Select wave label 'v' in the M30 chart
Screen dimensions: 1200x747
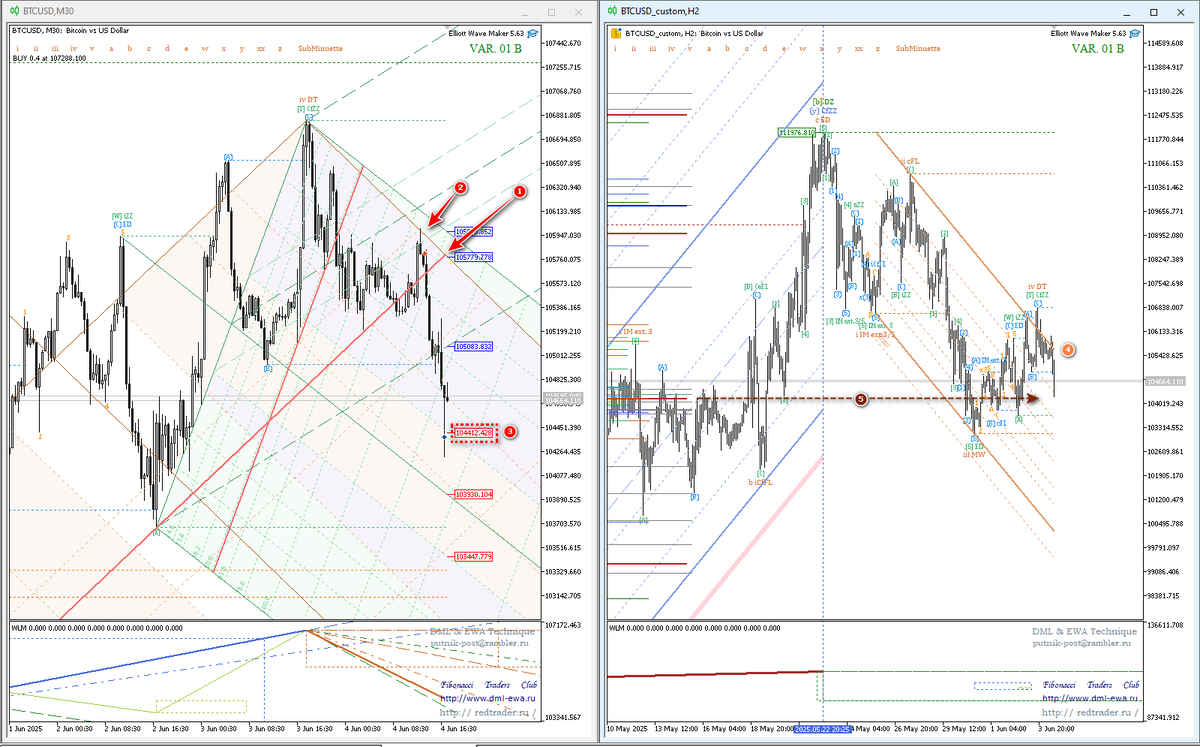92,48
